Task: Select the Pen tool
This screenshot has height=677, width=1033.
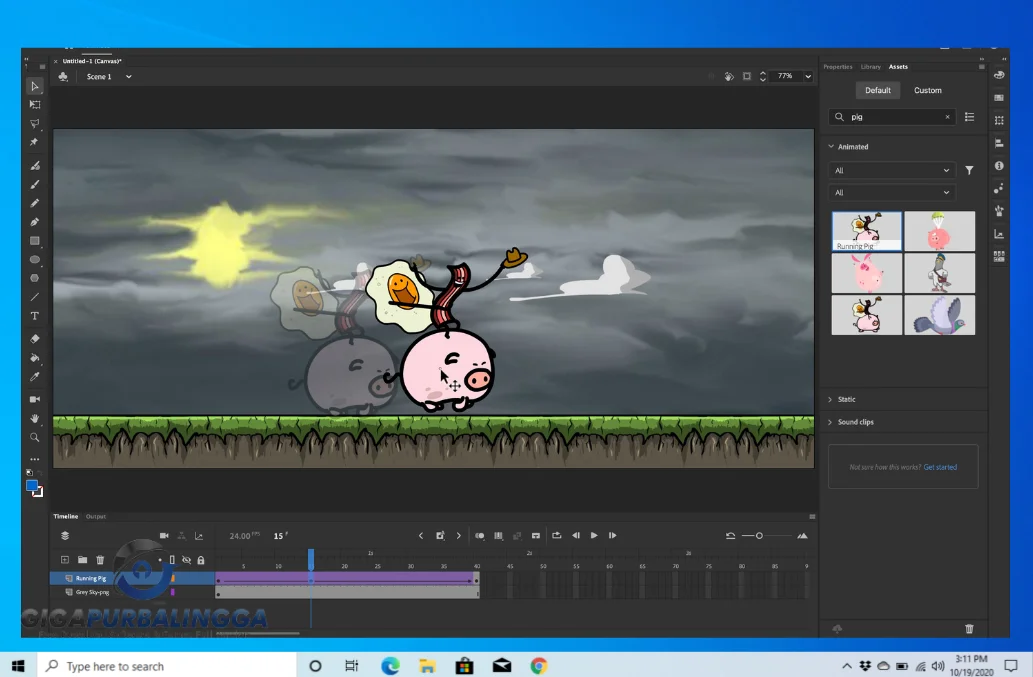Action: [x=35, y=222]
